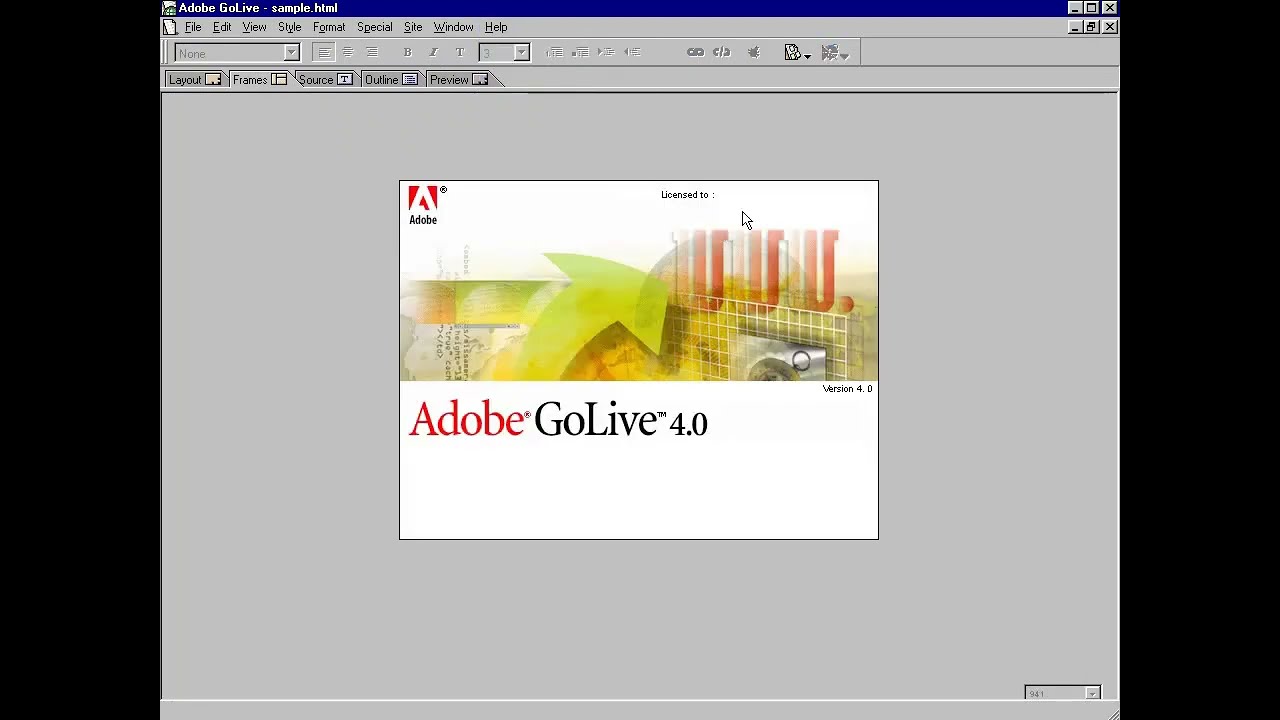Toggle teletype T text style

(460, 53)
